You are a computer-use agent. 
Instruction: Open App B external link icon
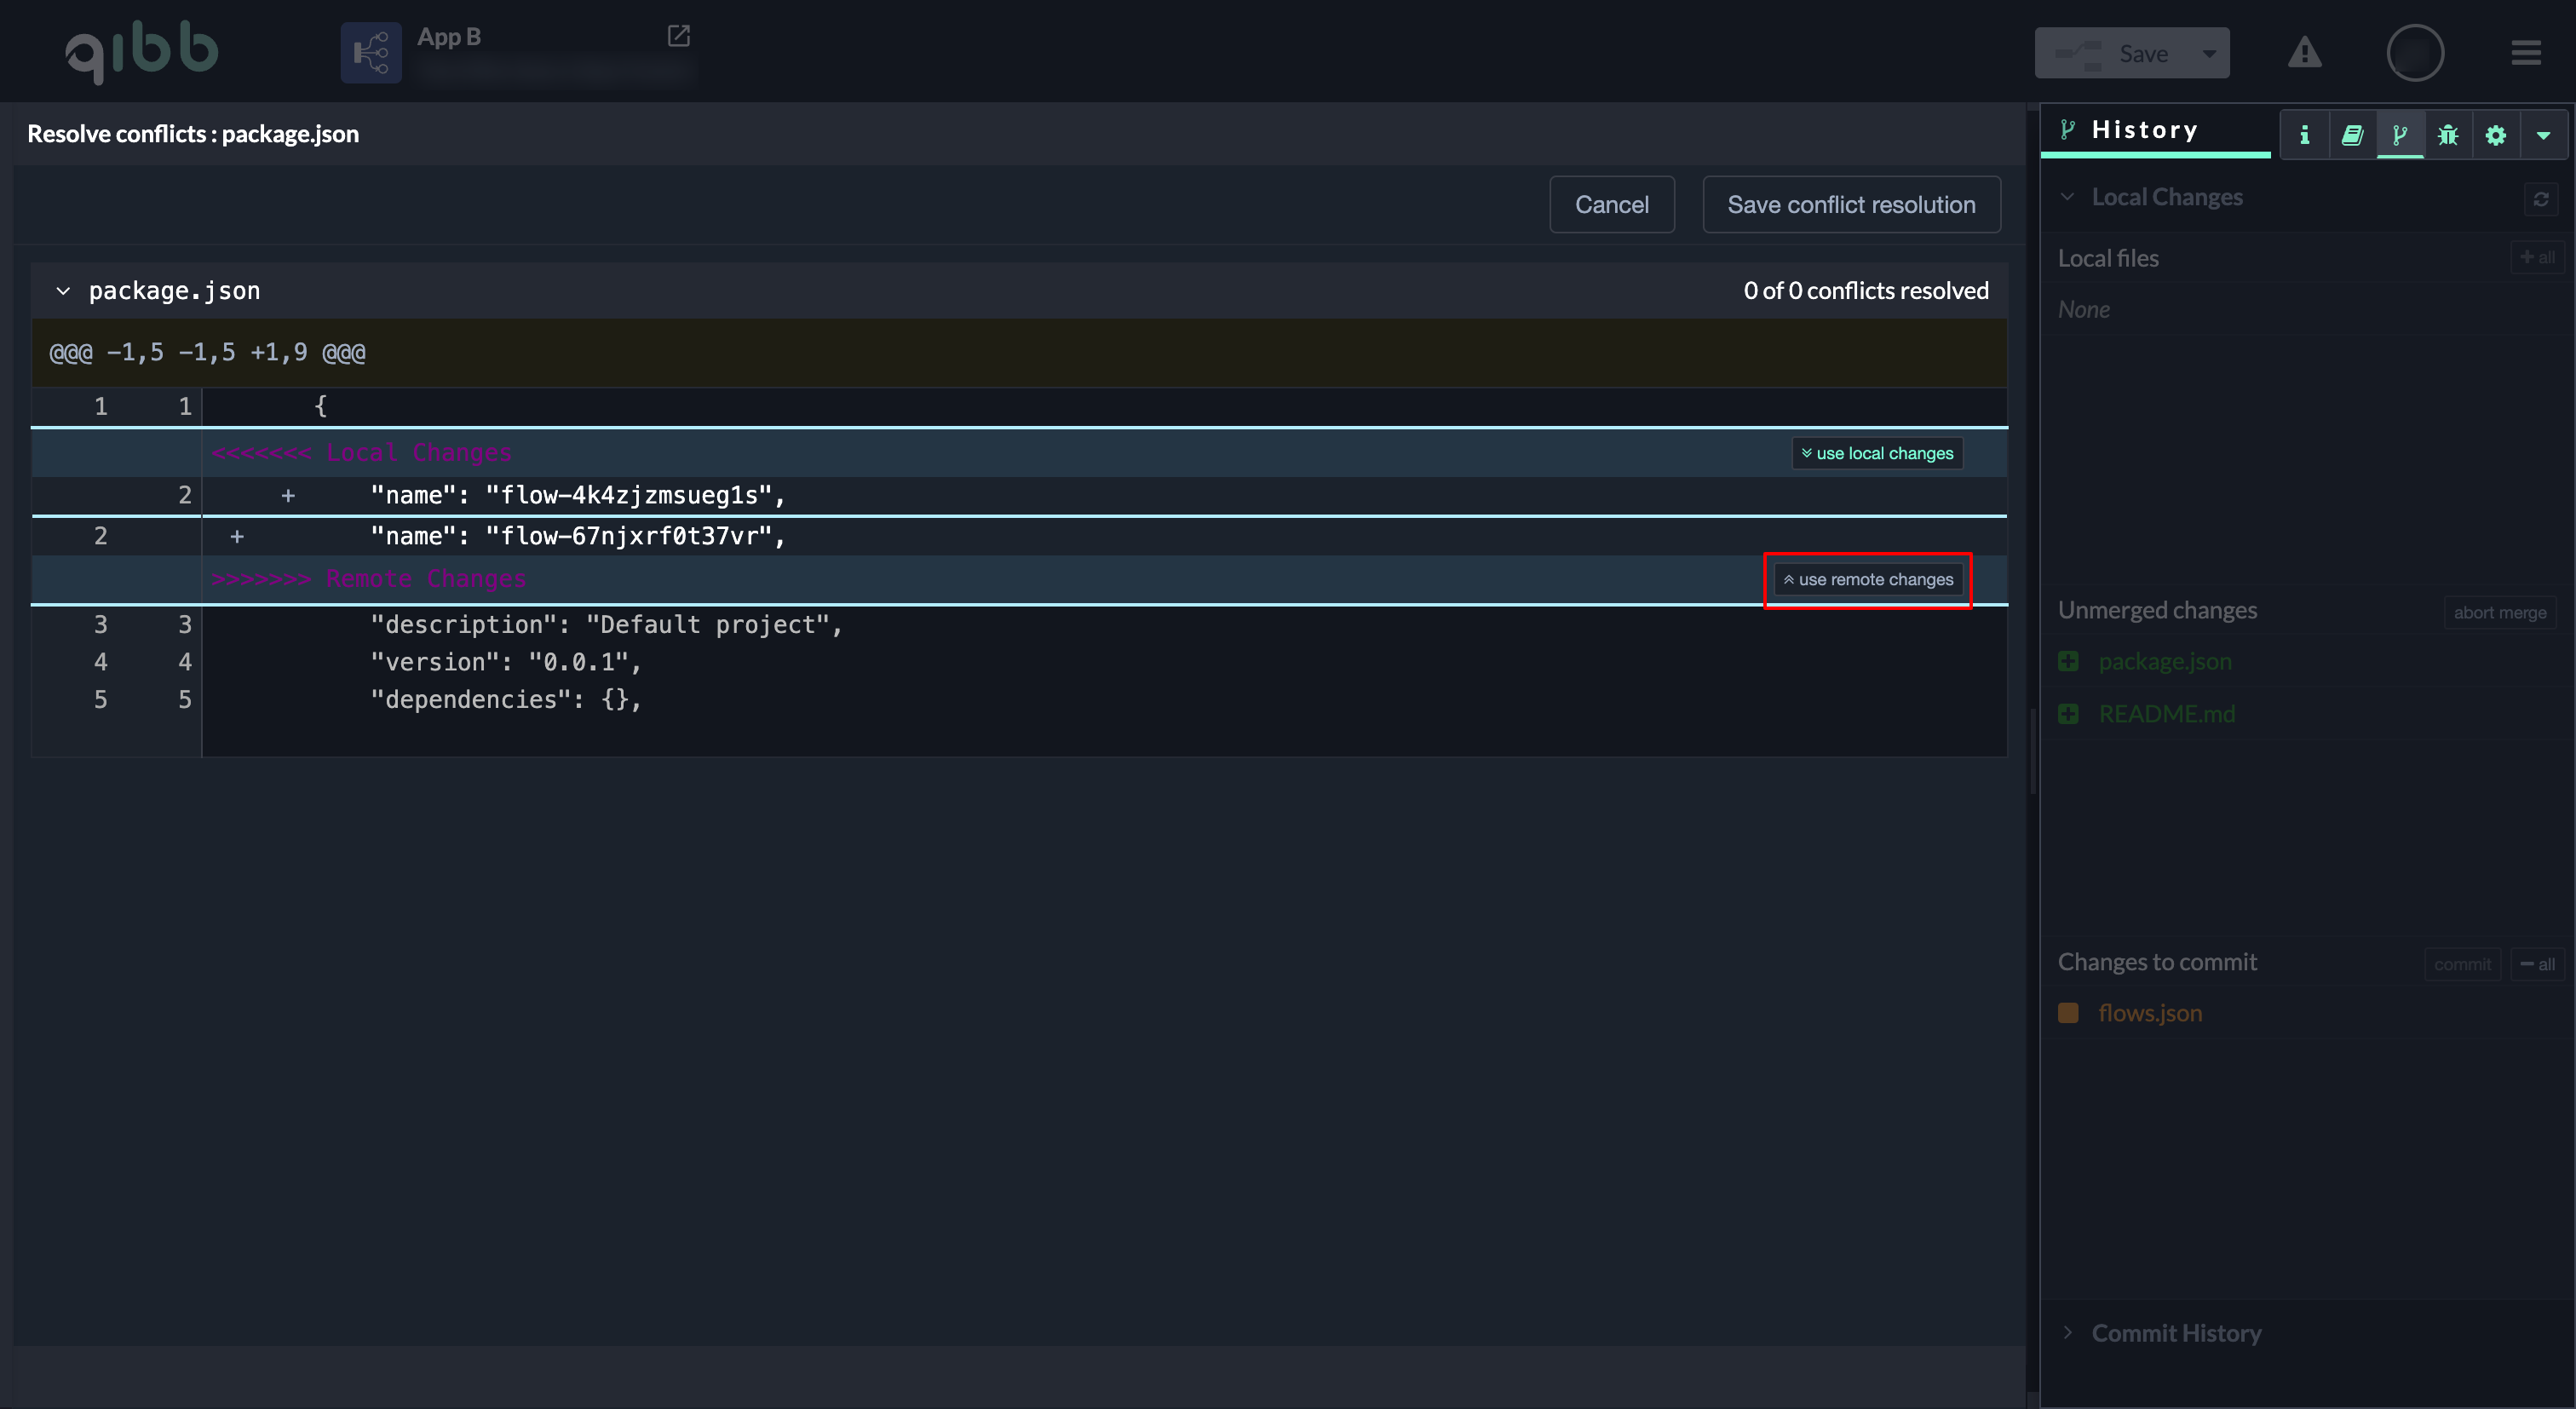pyautogui.click(x=678, y=36)
